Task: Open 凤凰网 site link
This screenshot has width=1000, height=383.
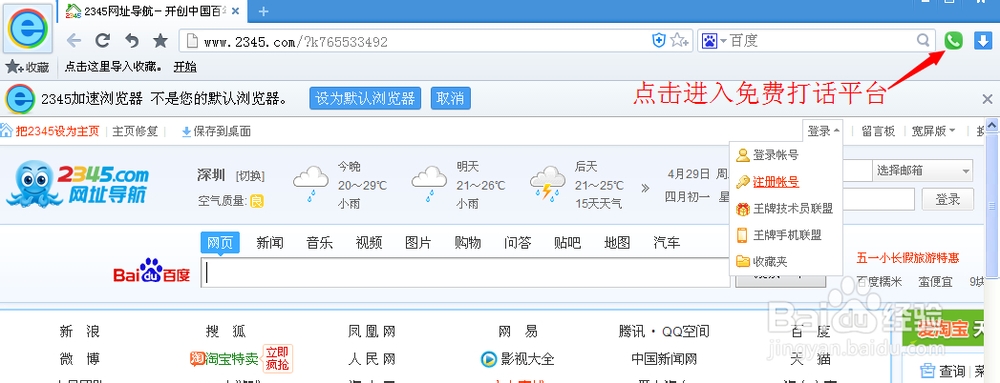Action: pos(372,331)
